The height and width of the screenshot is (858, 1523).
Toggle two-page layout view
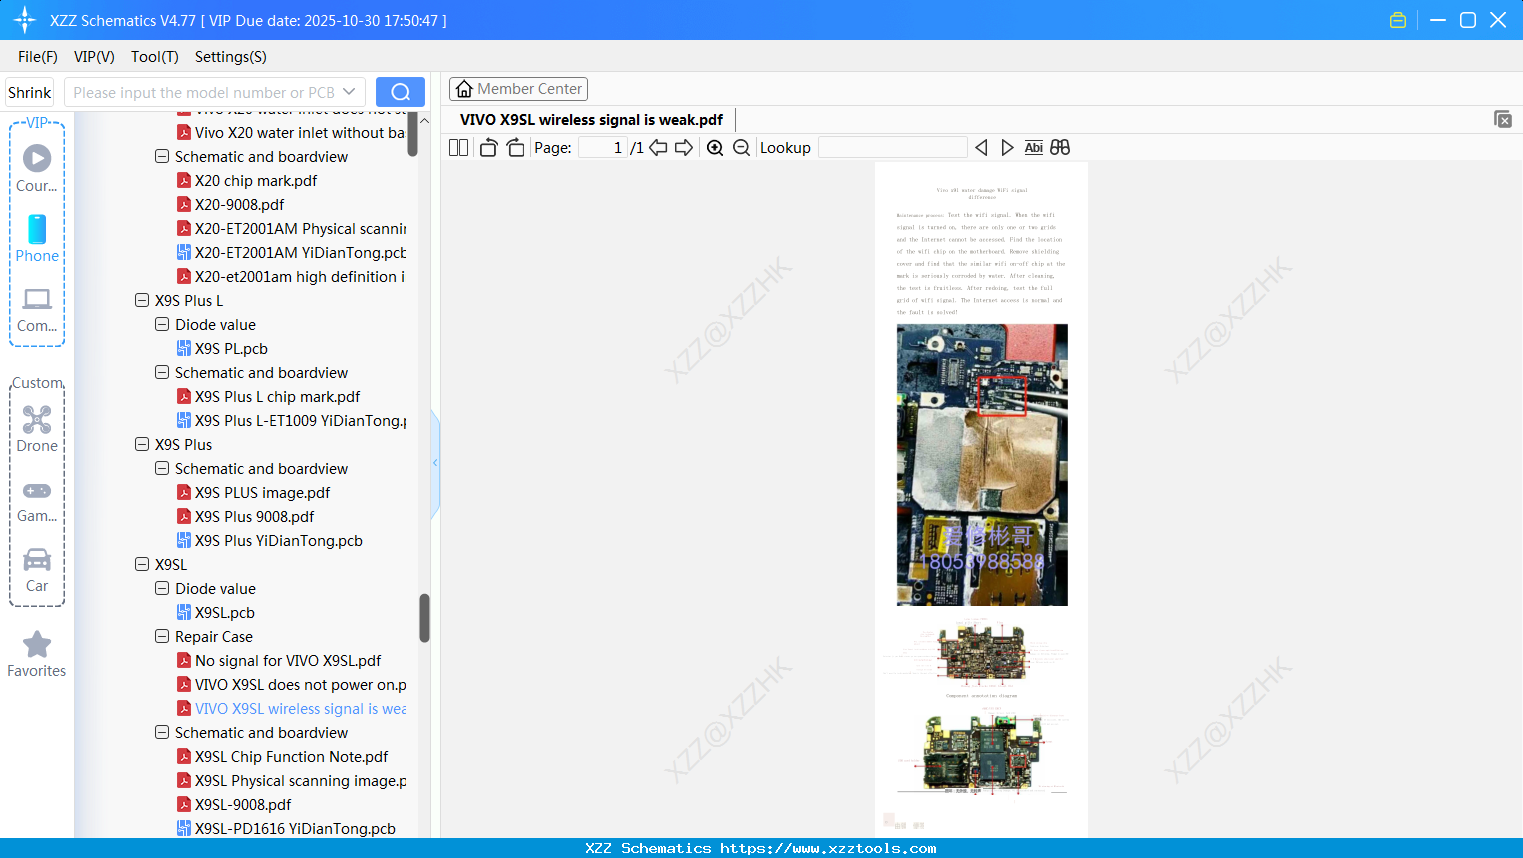coord(459,148)
